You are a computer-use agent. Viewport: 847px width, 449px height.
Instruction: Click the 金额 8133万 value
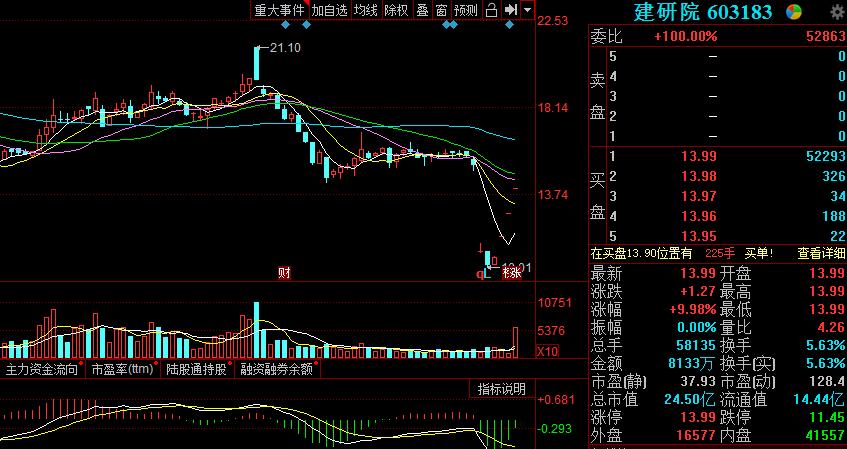(693, 363)
